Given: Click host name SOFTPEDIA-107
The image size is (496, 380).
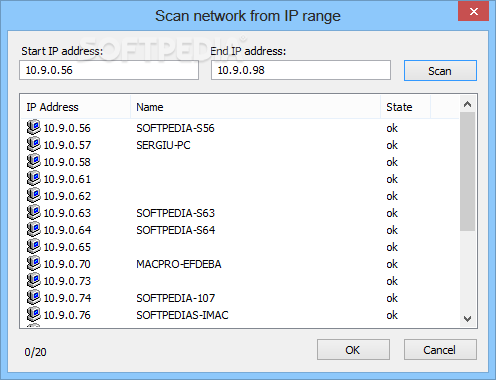Looking at the screenshot, I should tap(176, 298).
